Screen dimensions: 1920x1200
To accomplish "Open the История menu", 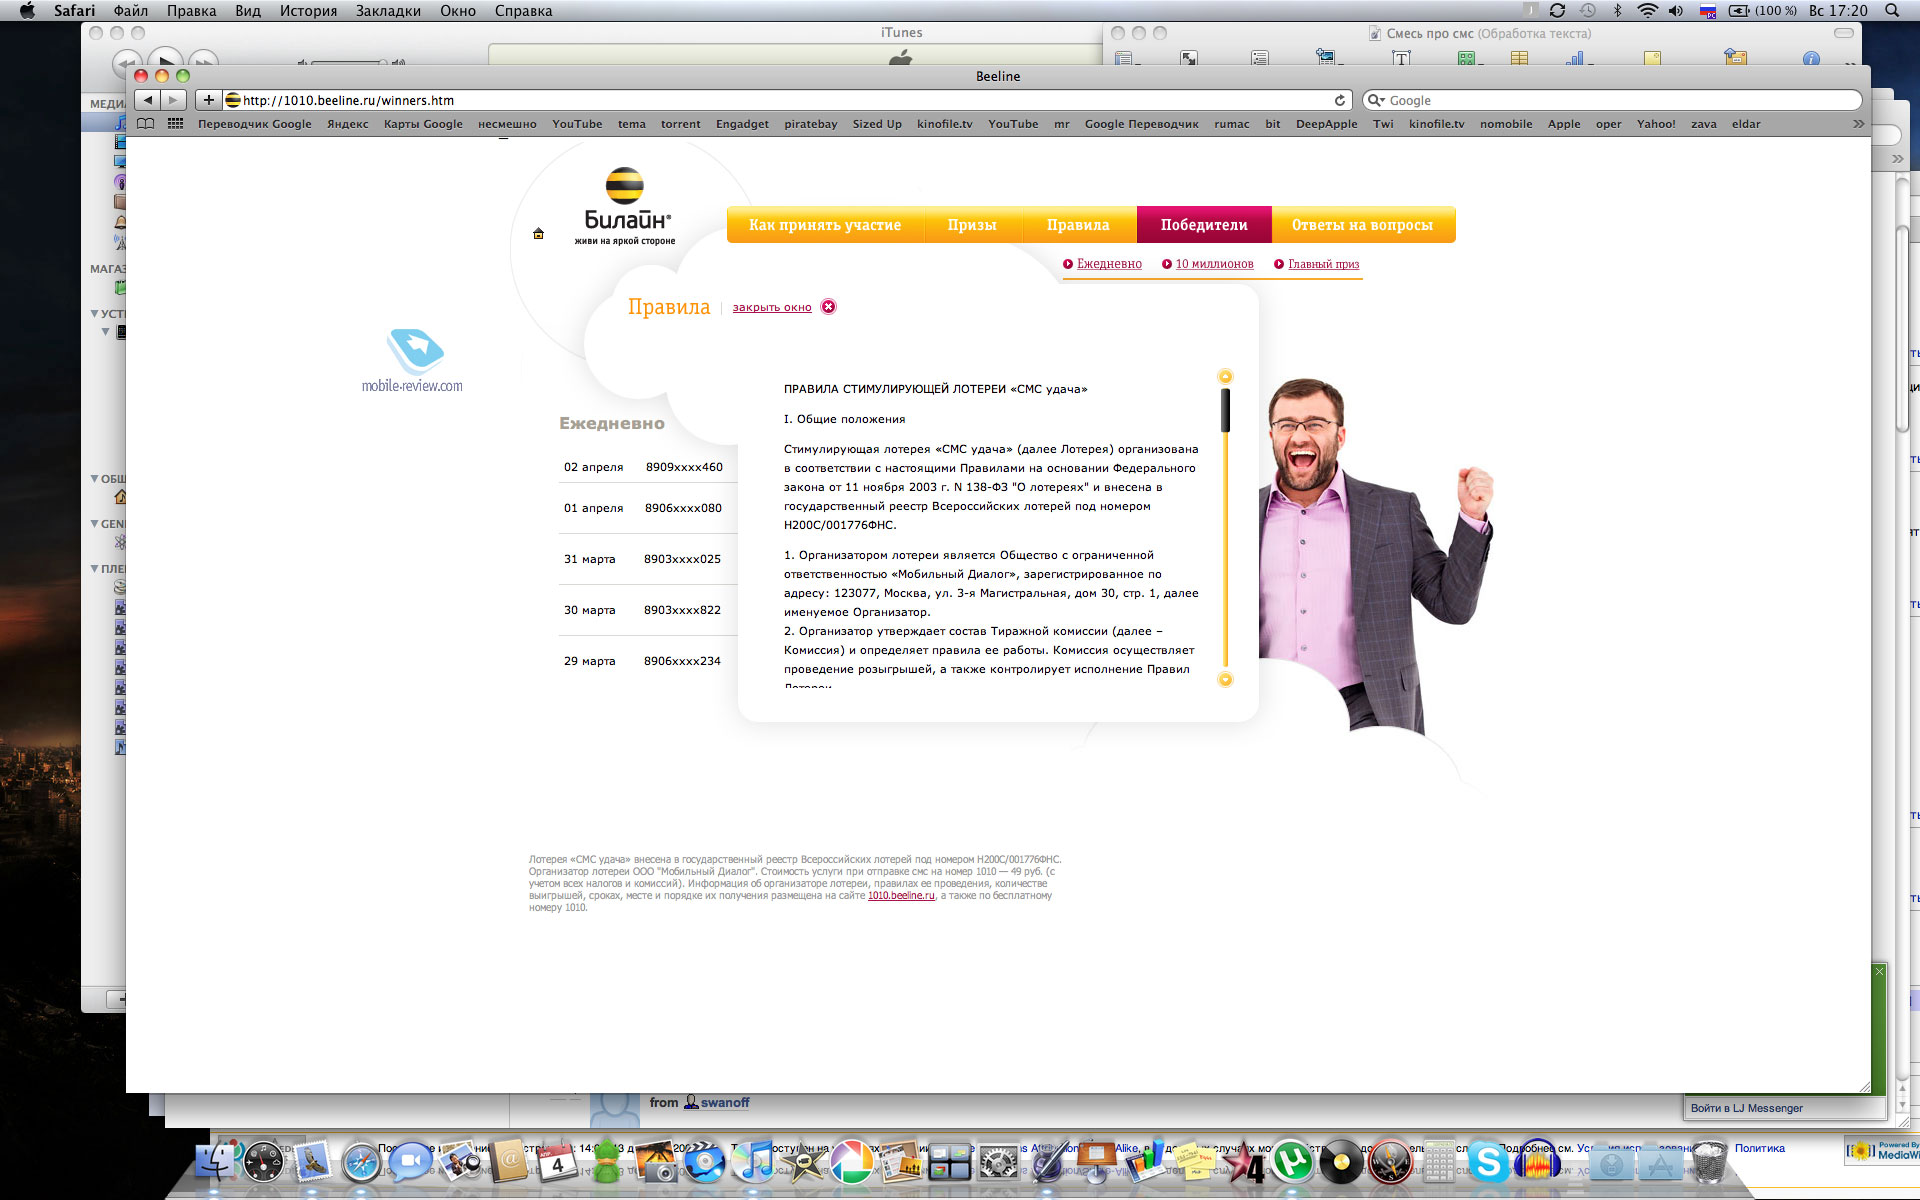I will 308,10.
